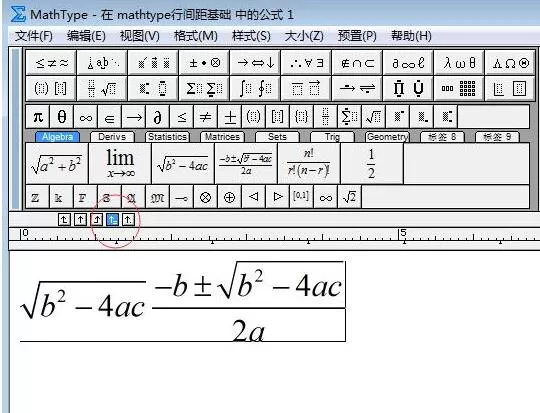Insert the left triangle symbol ◁
540x413 pixels.
click(253, 197)
